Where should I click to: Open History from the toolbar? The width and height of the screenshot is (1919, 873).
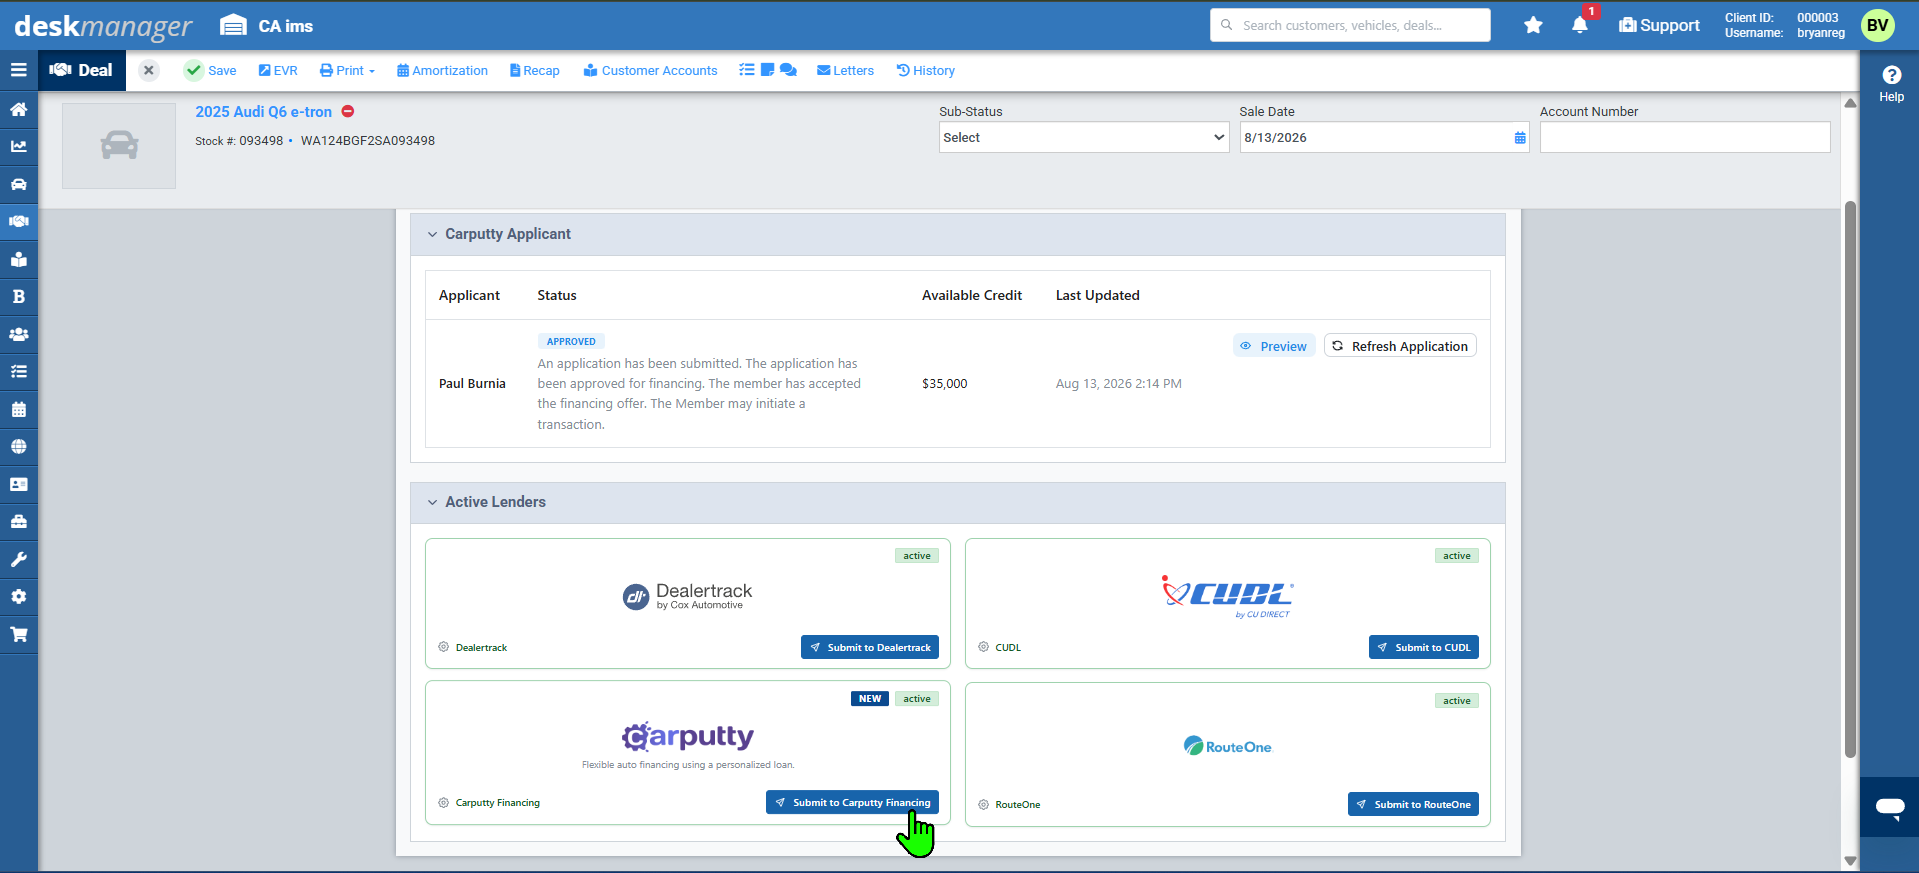(925, 70)
